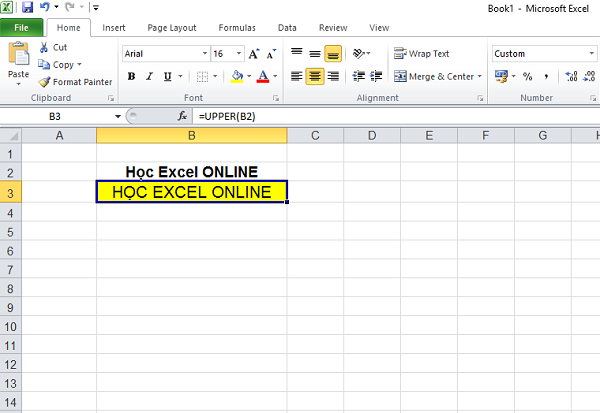The width and height of the screenshot is (600, 413).
Task: Click the Align Text Left icon
Action: click(296, 76)
